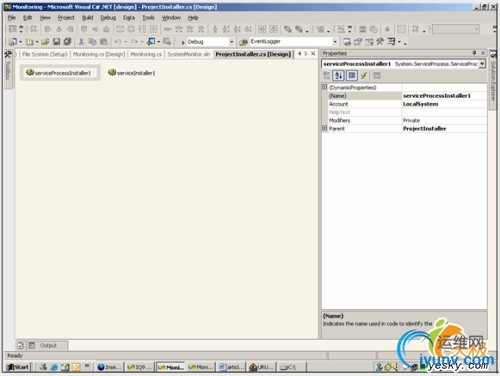The height and width of the screenshot is (376, 500).
Task: Open the Solution Explorer side tab
Action: [x=493, y=80]
